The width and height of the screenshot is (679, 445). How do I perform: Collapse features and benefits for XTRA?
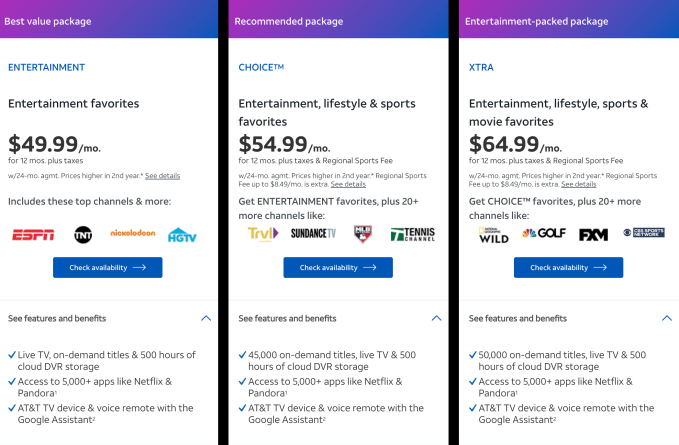click(667, 318)
